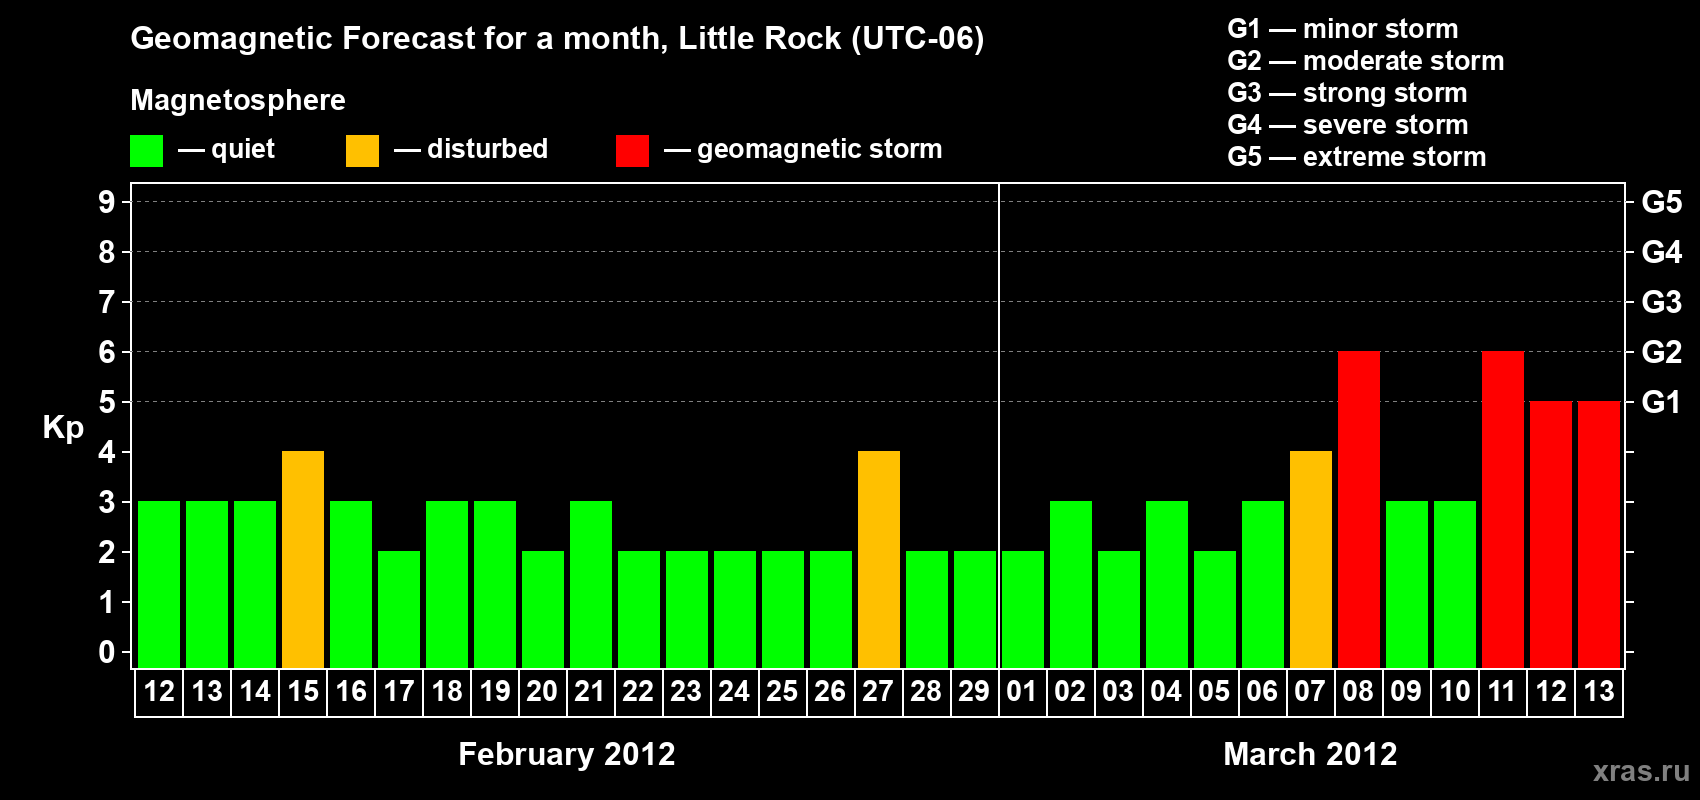This screenshot has width=1700, height=800.
Task: Select the green bar for March 01
Action: [1023, 609]
